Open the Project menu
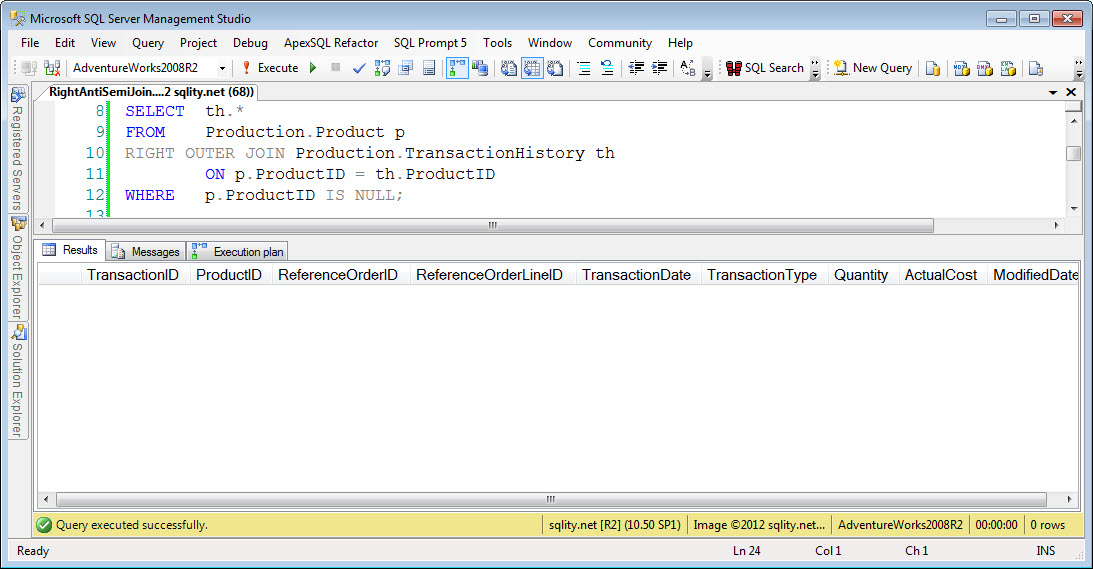This screenshot has width=1093, height=569. point(198,43)
